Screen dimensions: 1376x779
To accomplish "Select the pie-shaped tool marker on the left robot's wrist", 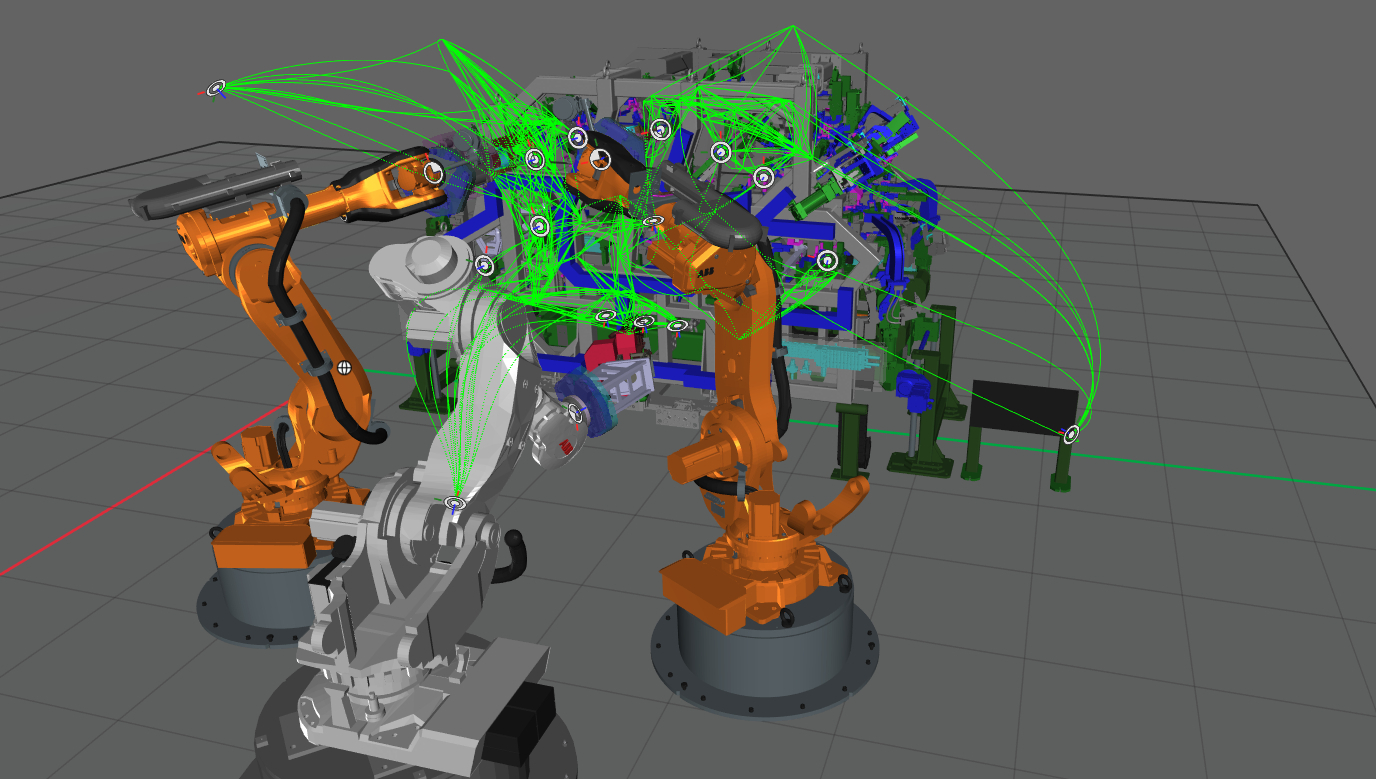I will pos(433,172).
